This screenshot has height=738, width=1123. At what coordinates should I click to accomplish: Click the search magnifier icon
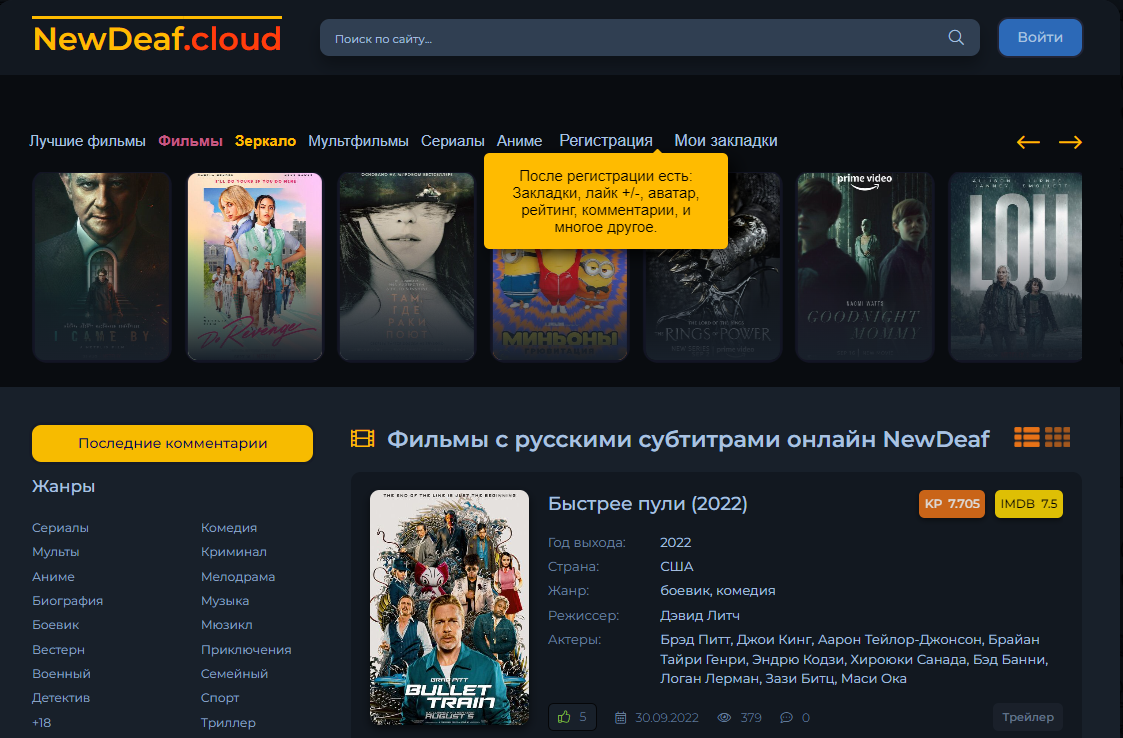pos(955,37)
